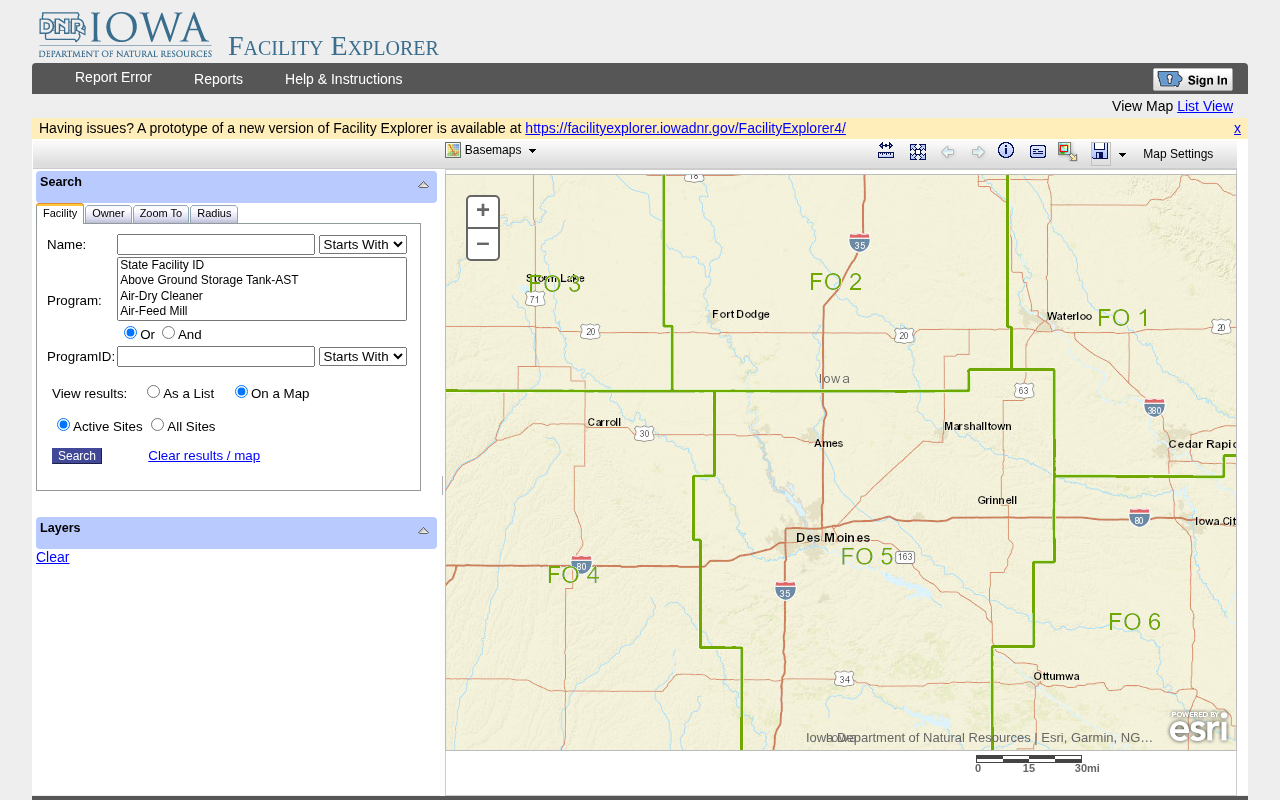Image resolution: width=1280 pixels, height=800 pixels.
Task: Activate the identify info tool
Action: pos(1006,150)
